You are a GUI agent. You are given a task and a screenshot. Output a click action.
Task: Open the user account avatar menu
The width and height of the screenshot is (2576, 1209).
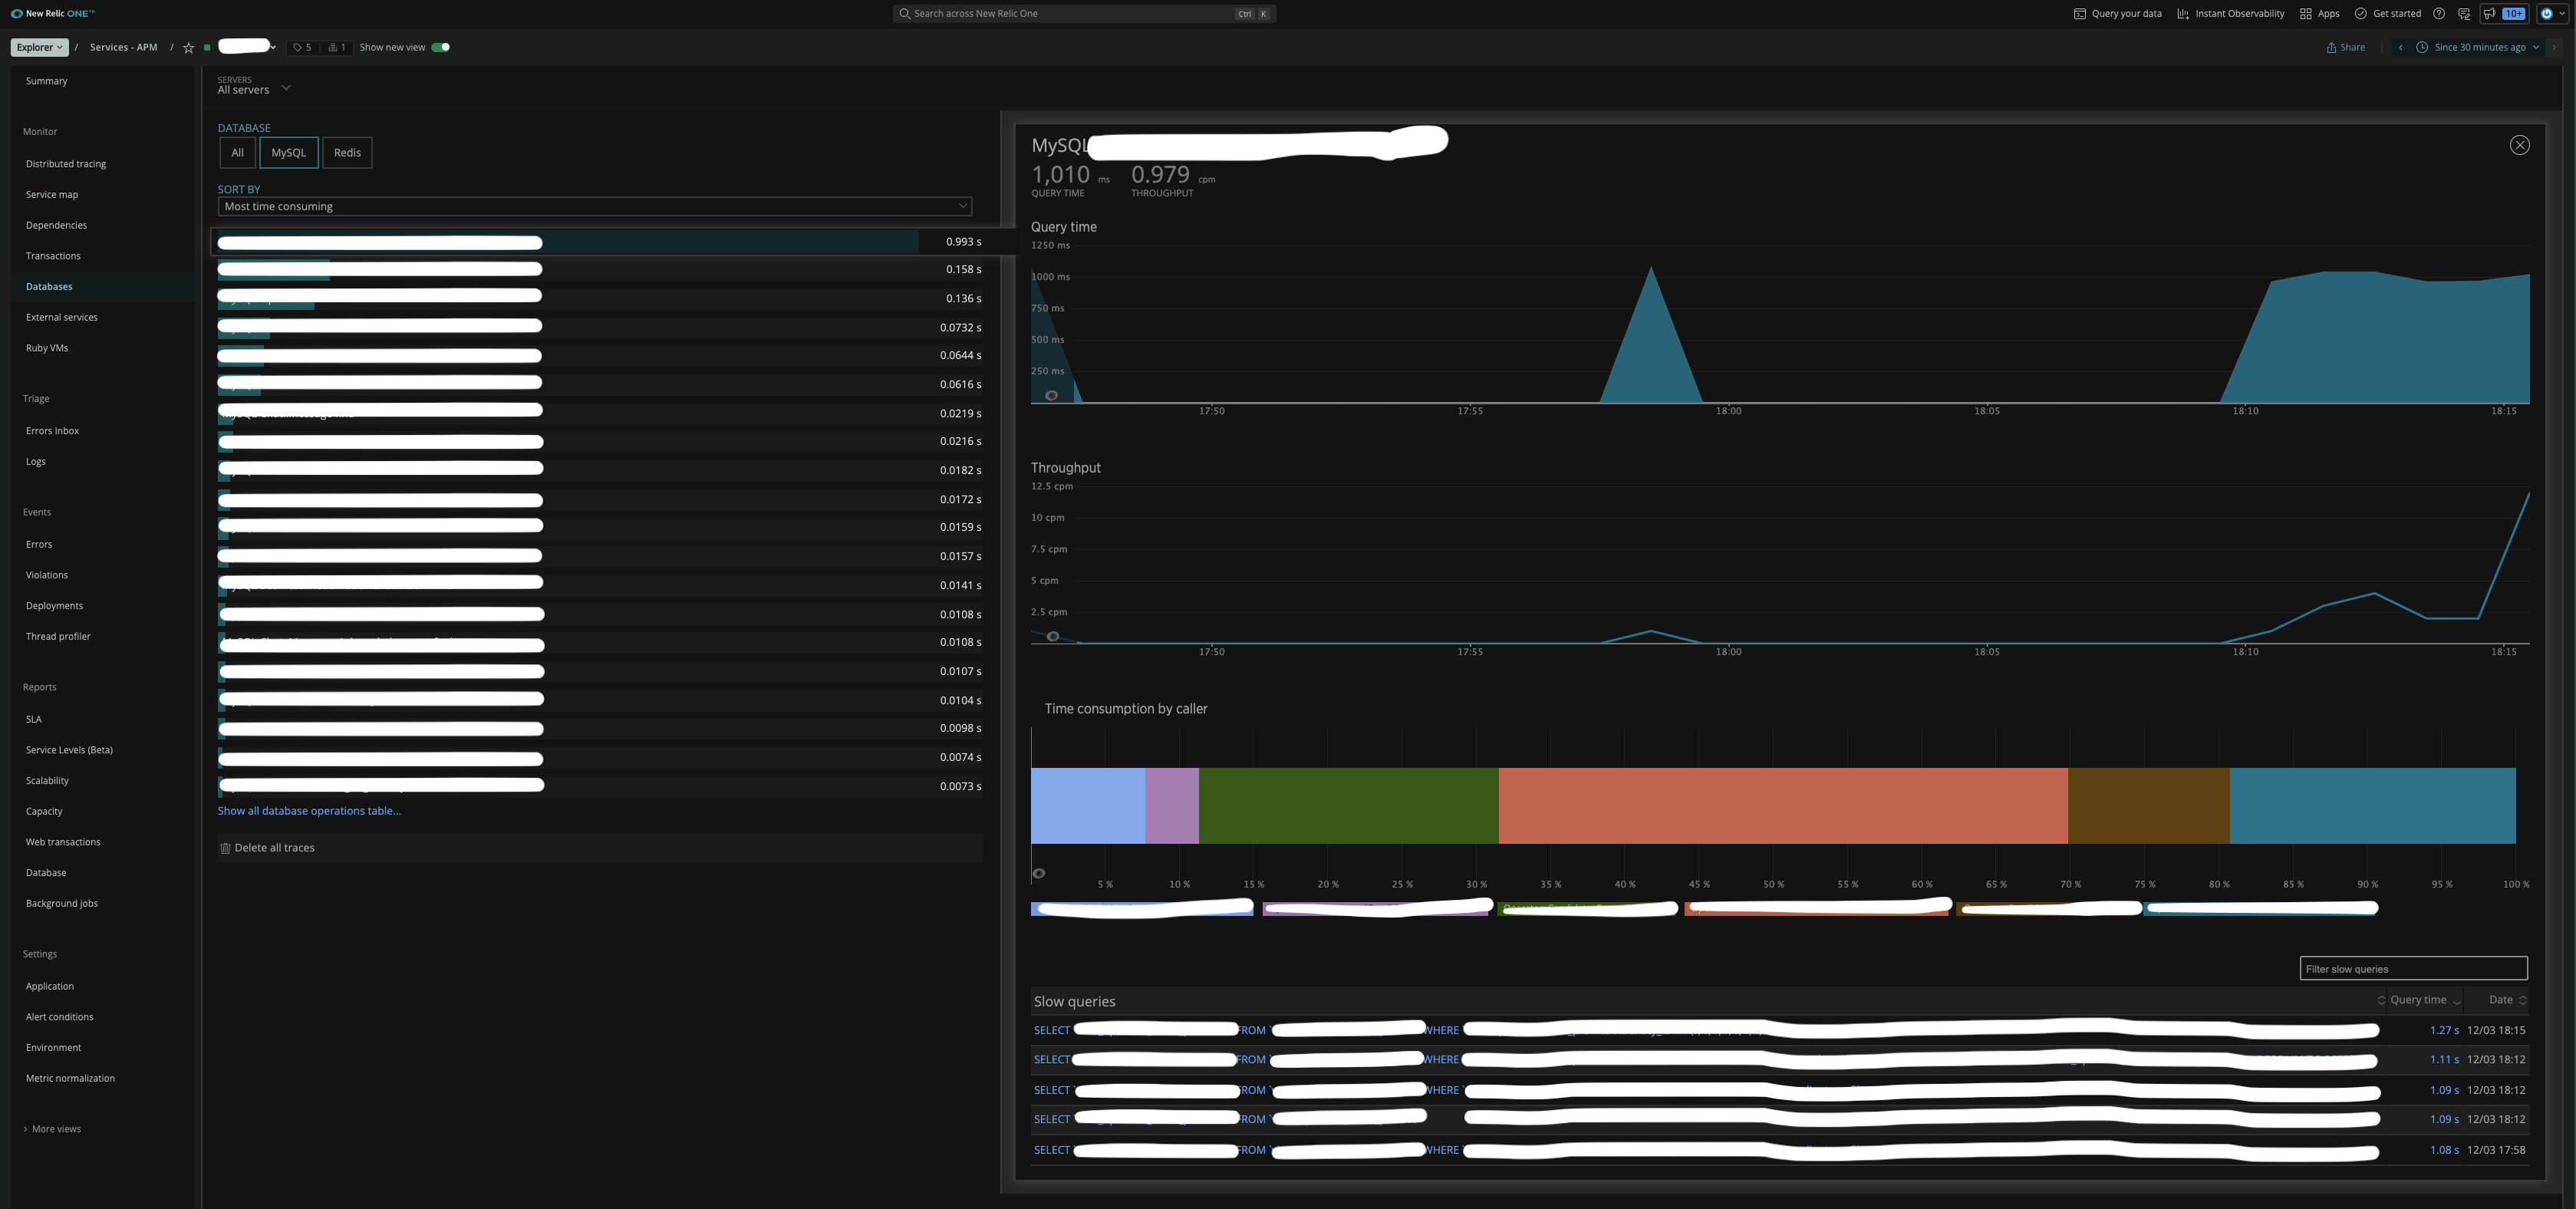pyautogui.click(x=2553, y=14)
